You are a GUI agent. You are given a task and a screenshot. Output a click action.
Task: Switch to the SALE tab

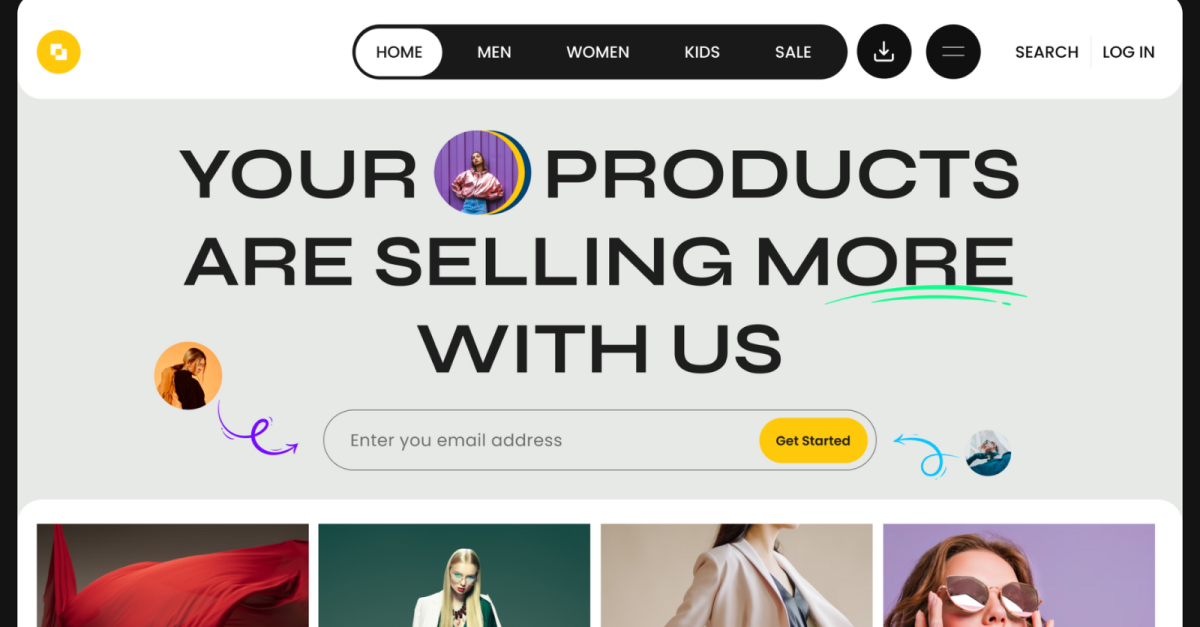coord(793,52)
